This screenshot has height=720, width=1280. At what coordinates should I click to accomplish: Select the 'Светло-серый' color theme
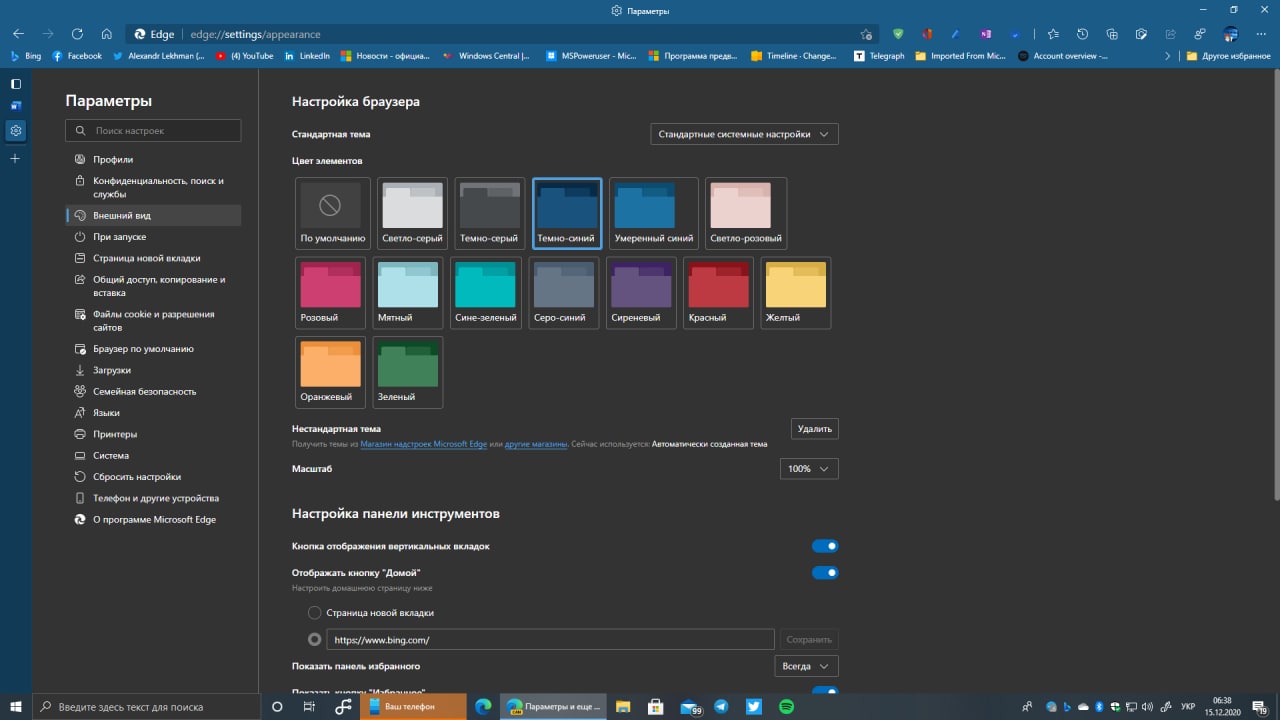click(x=412, y=213)
